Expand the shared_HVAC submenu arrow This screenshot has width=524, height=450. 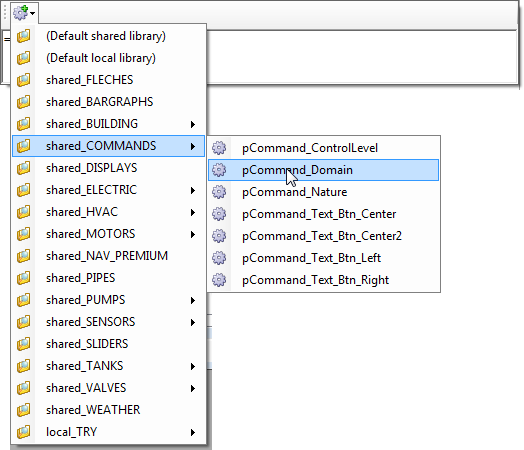point(193,212)
